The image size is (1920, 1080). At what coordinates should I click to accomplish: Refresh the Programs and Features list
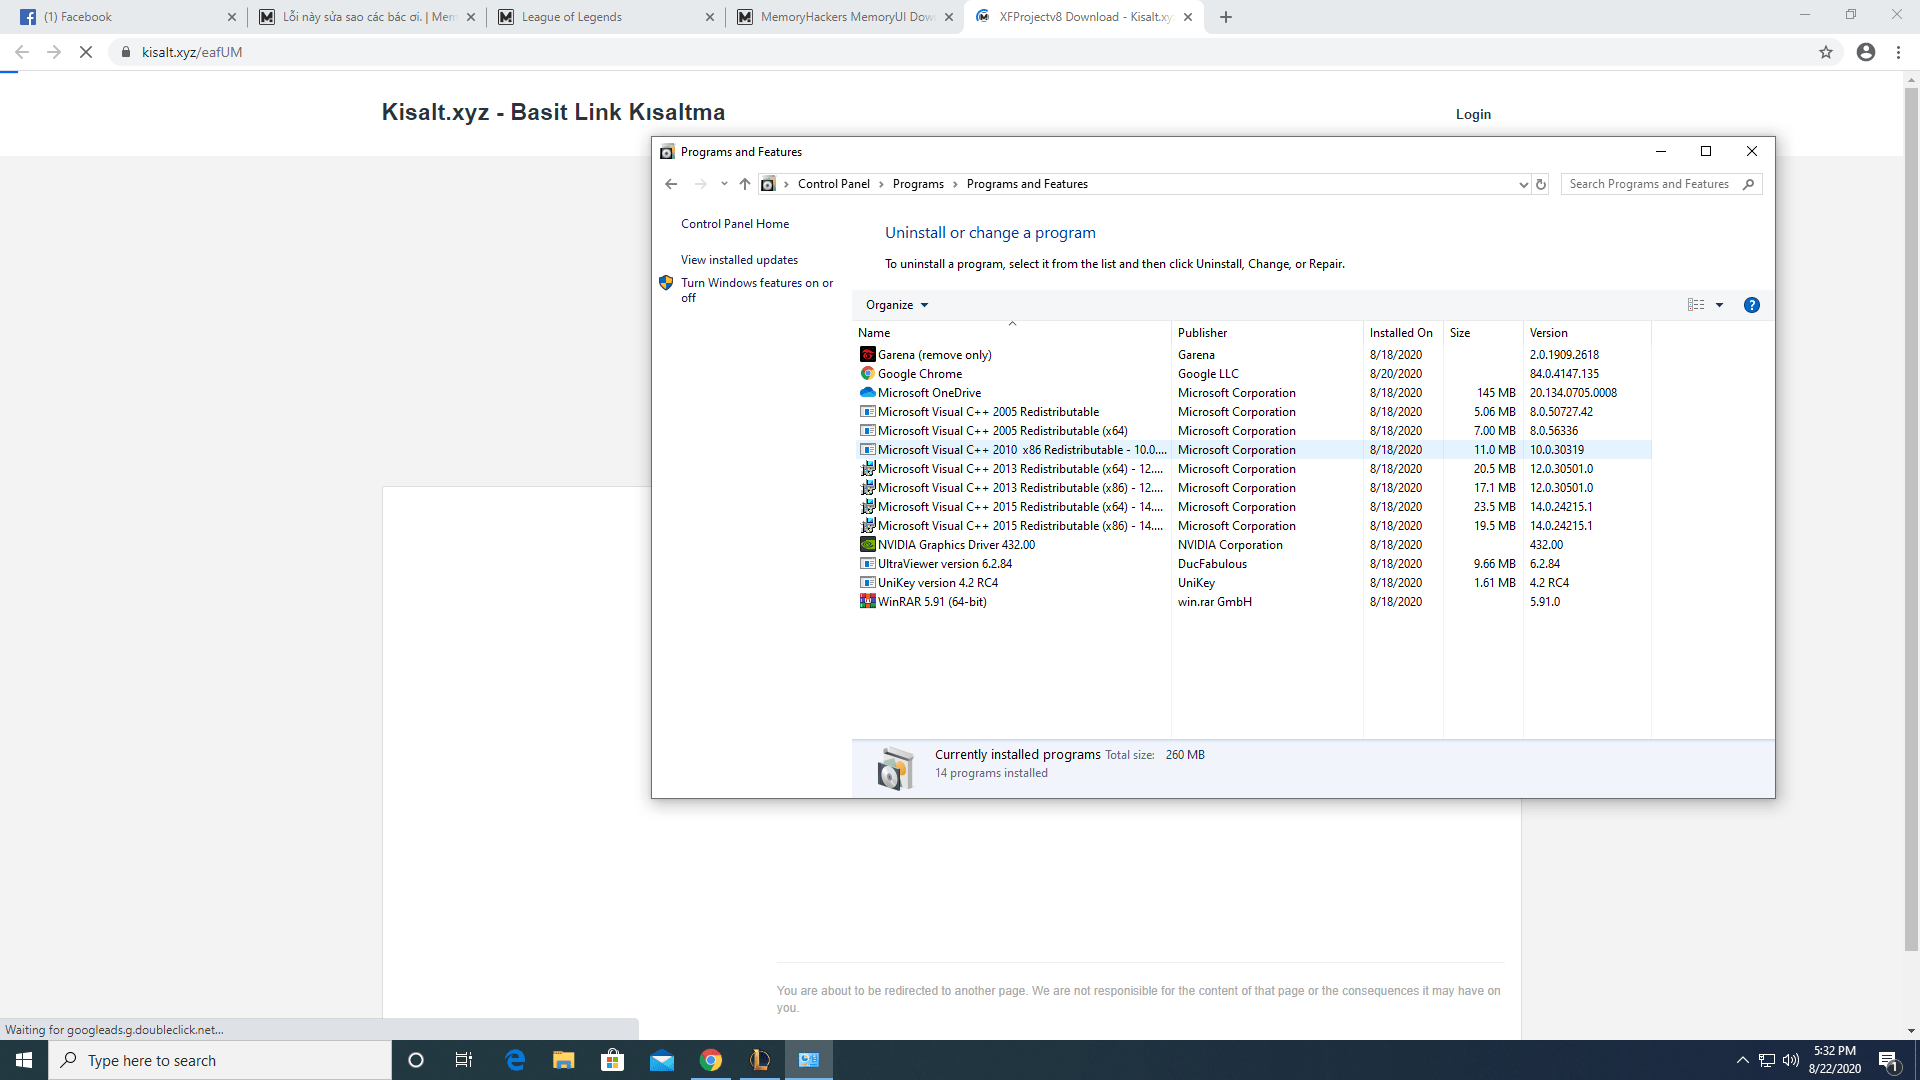[1541, 184]
